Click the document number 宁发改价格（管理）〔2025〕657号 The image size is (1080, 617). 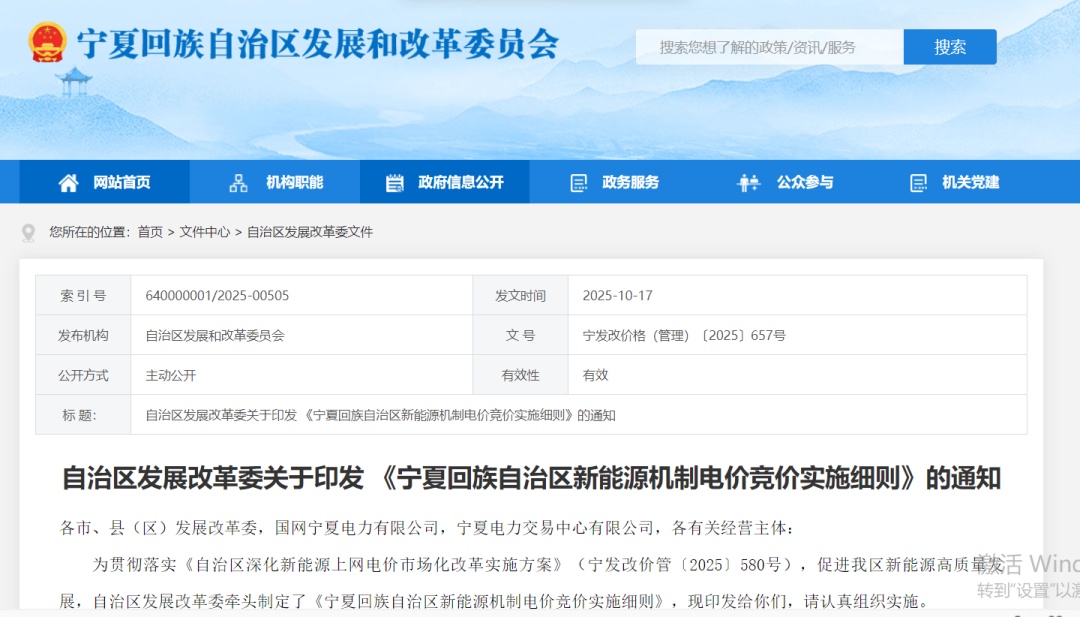684,336
